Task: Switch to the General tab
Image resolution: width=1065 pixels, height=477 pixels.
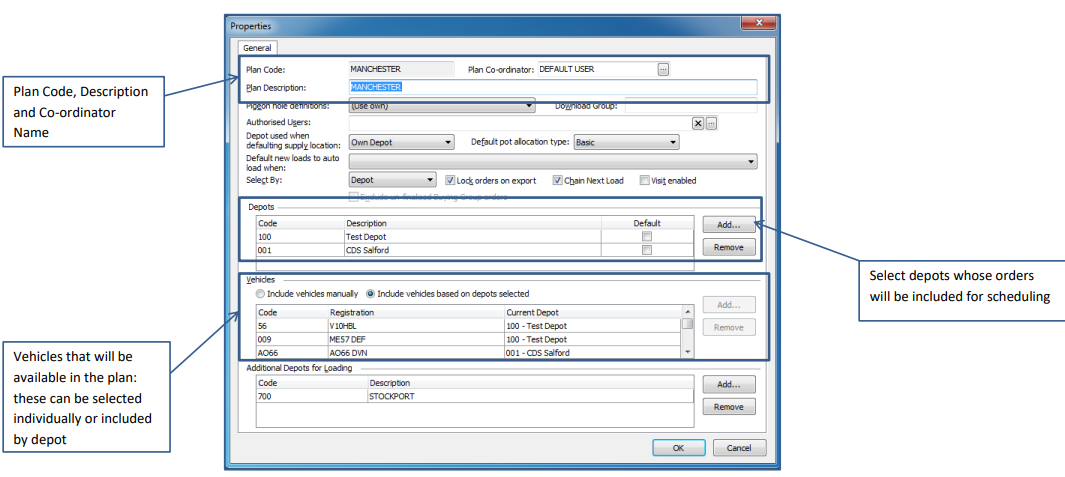Action: (x=257, y=47)
